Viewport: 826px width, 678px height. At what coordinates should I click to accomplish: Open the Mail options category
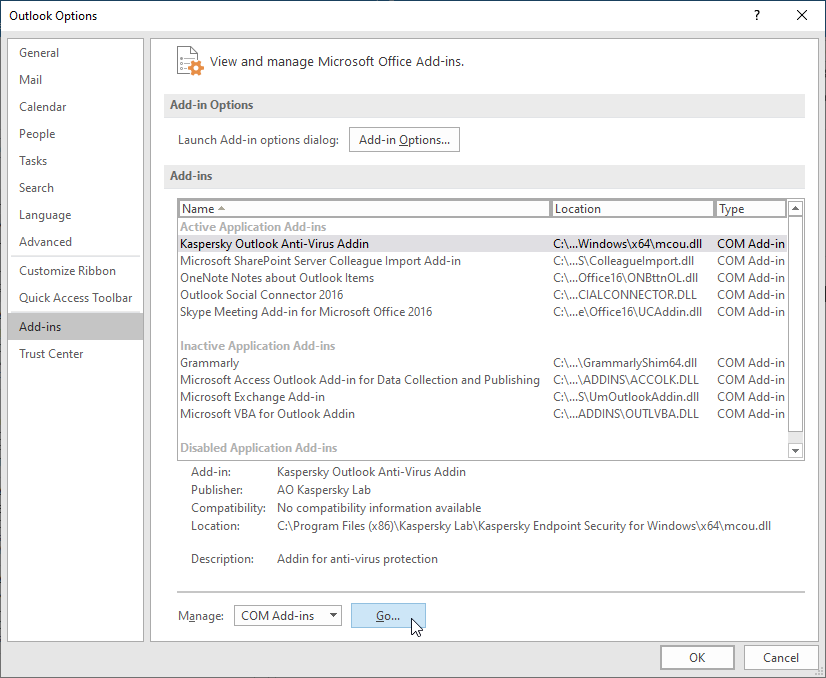(75, 80)
